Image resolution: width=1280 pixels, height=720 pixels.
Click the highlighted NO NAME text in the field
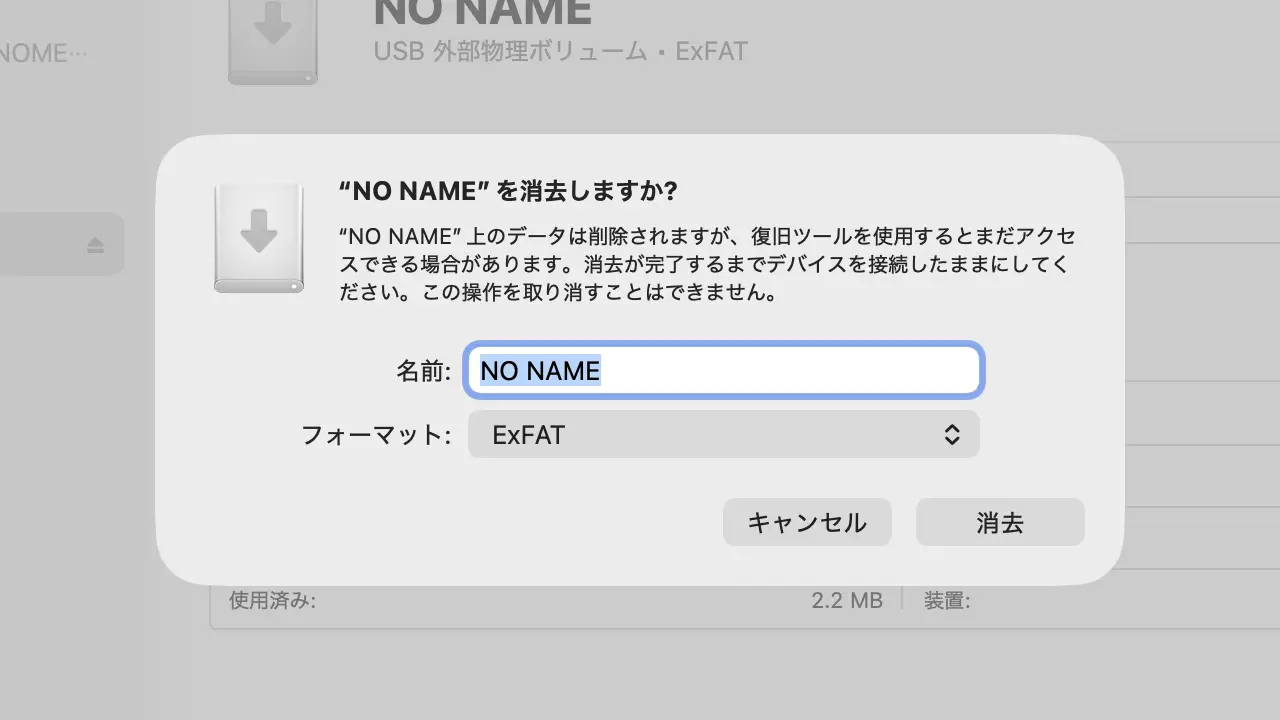coord(540,371)
